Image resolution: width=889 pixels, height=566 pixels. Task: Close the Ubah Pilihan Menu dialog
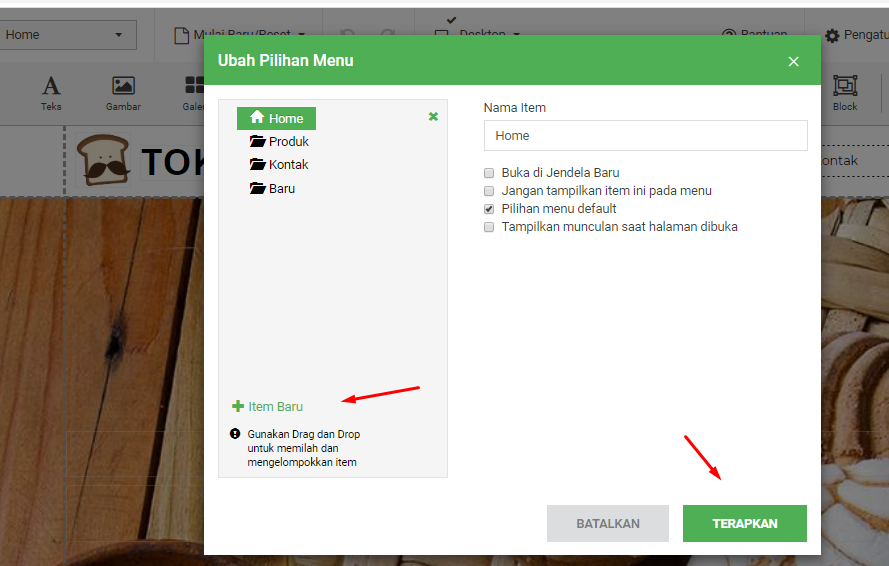793,61
